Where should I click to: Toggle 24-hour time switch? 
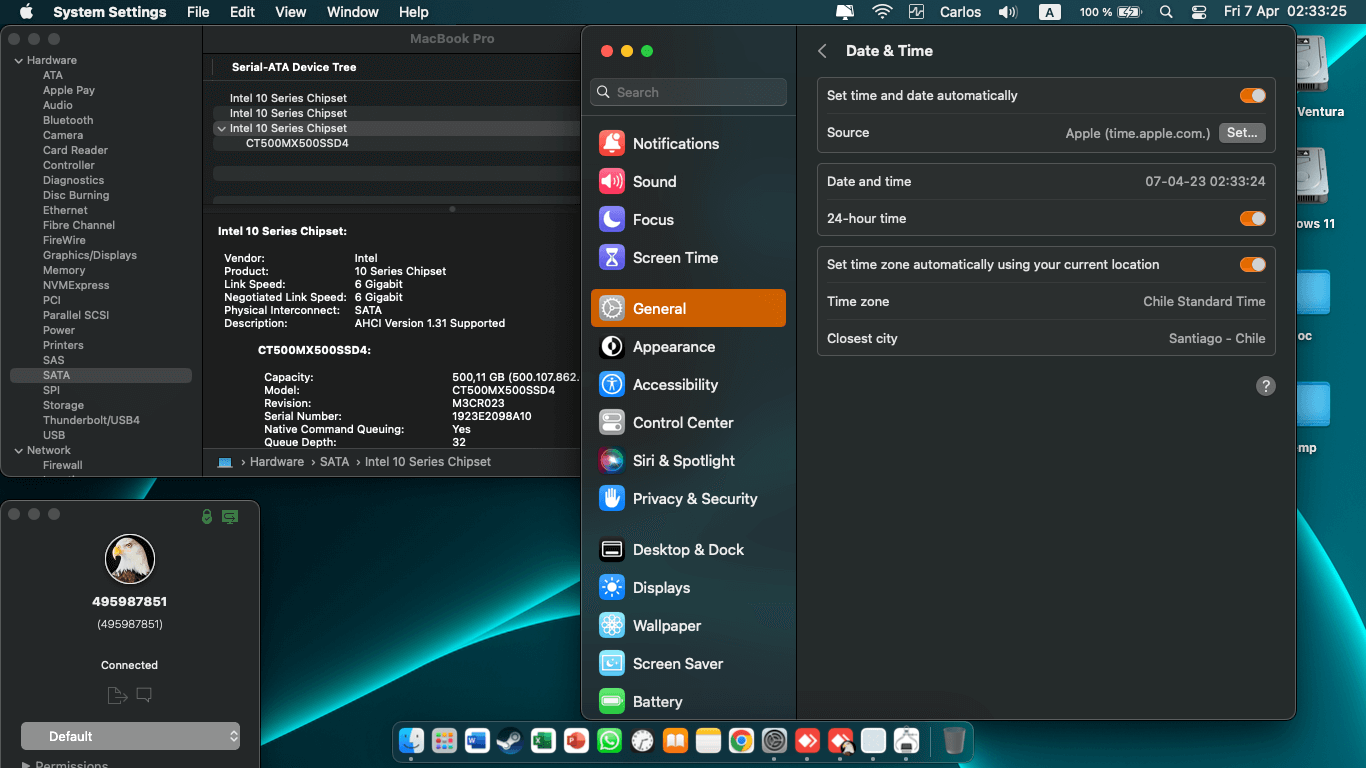1253,219
